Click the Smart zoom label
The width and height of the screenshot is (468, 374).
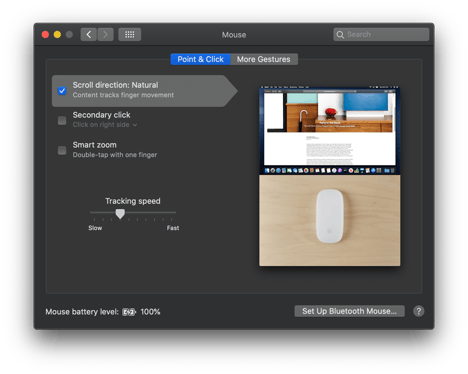tap(95, 145)
